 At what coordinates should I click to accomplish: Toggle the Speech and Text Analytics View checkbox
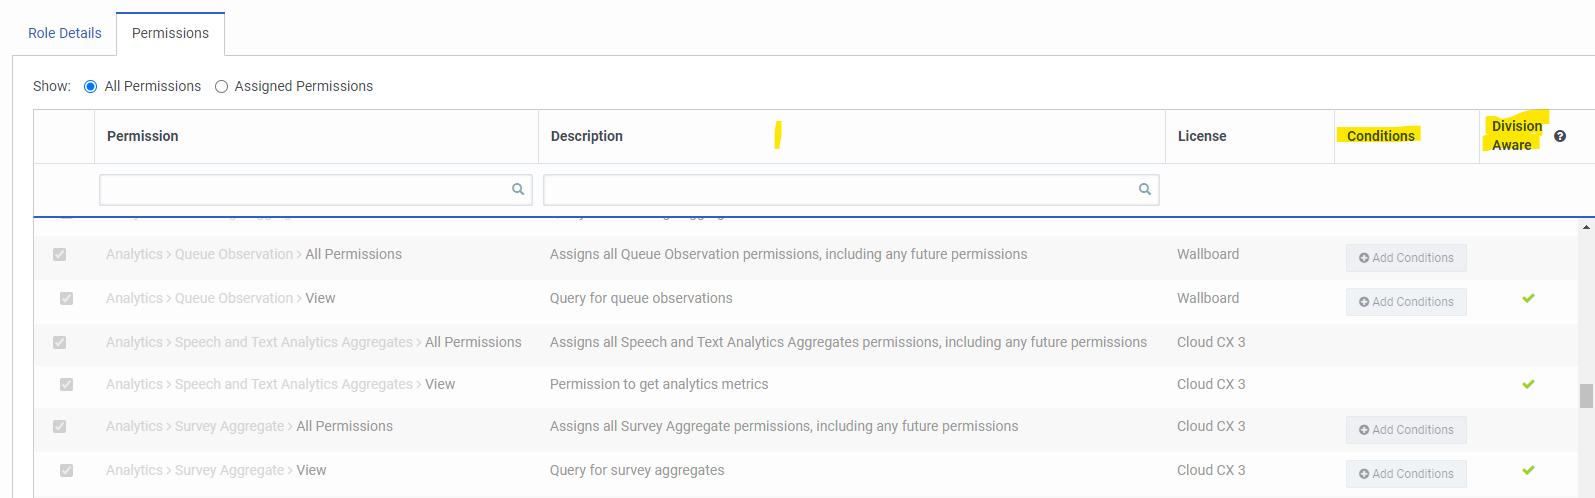(67, 385)
